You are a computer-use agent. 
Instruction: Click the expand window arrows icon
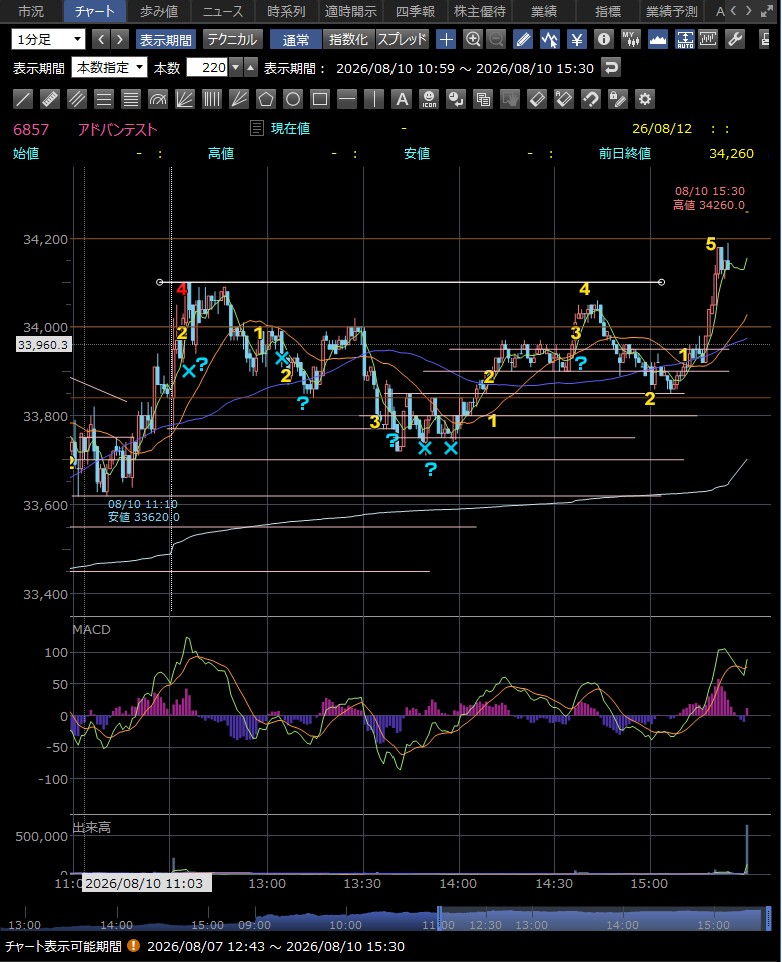(x=767, y=11)
